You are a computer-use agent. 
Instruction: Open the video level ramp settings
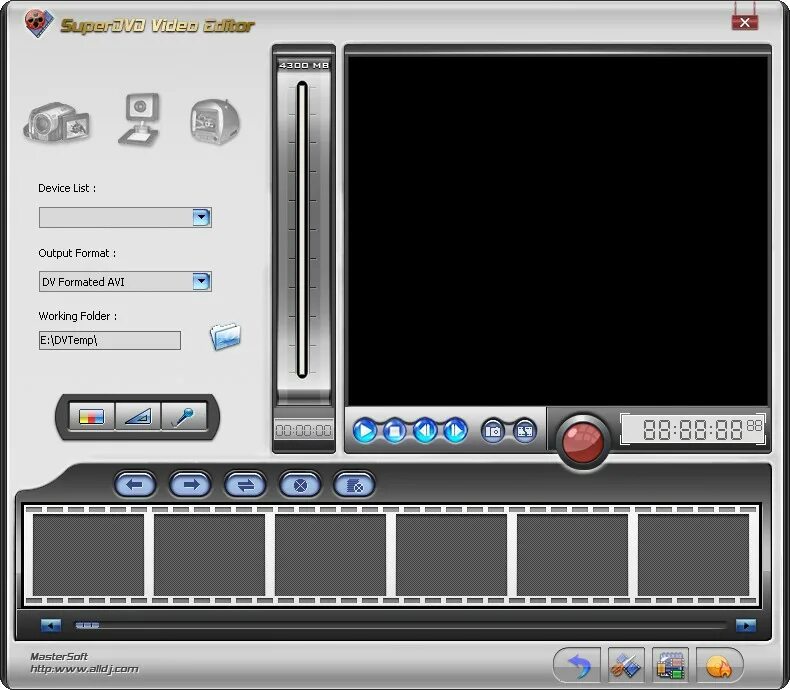(138, 417)
